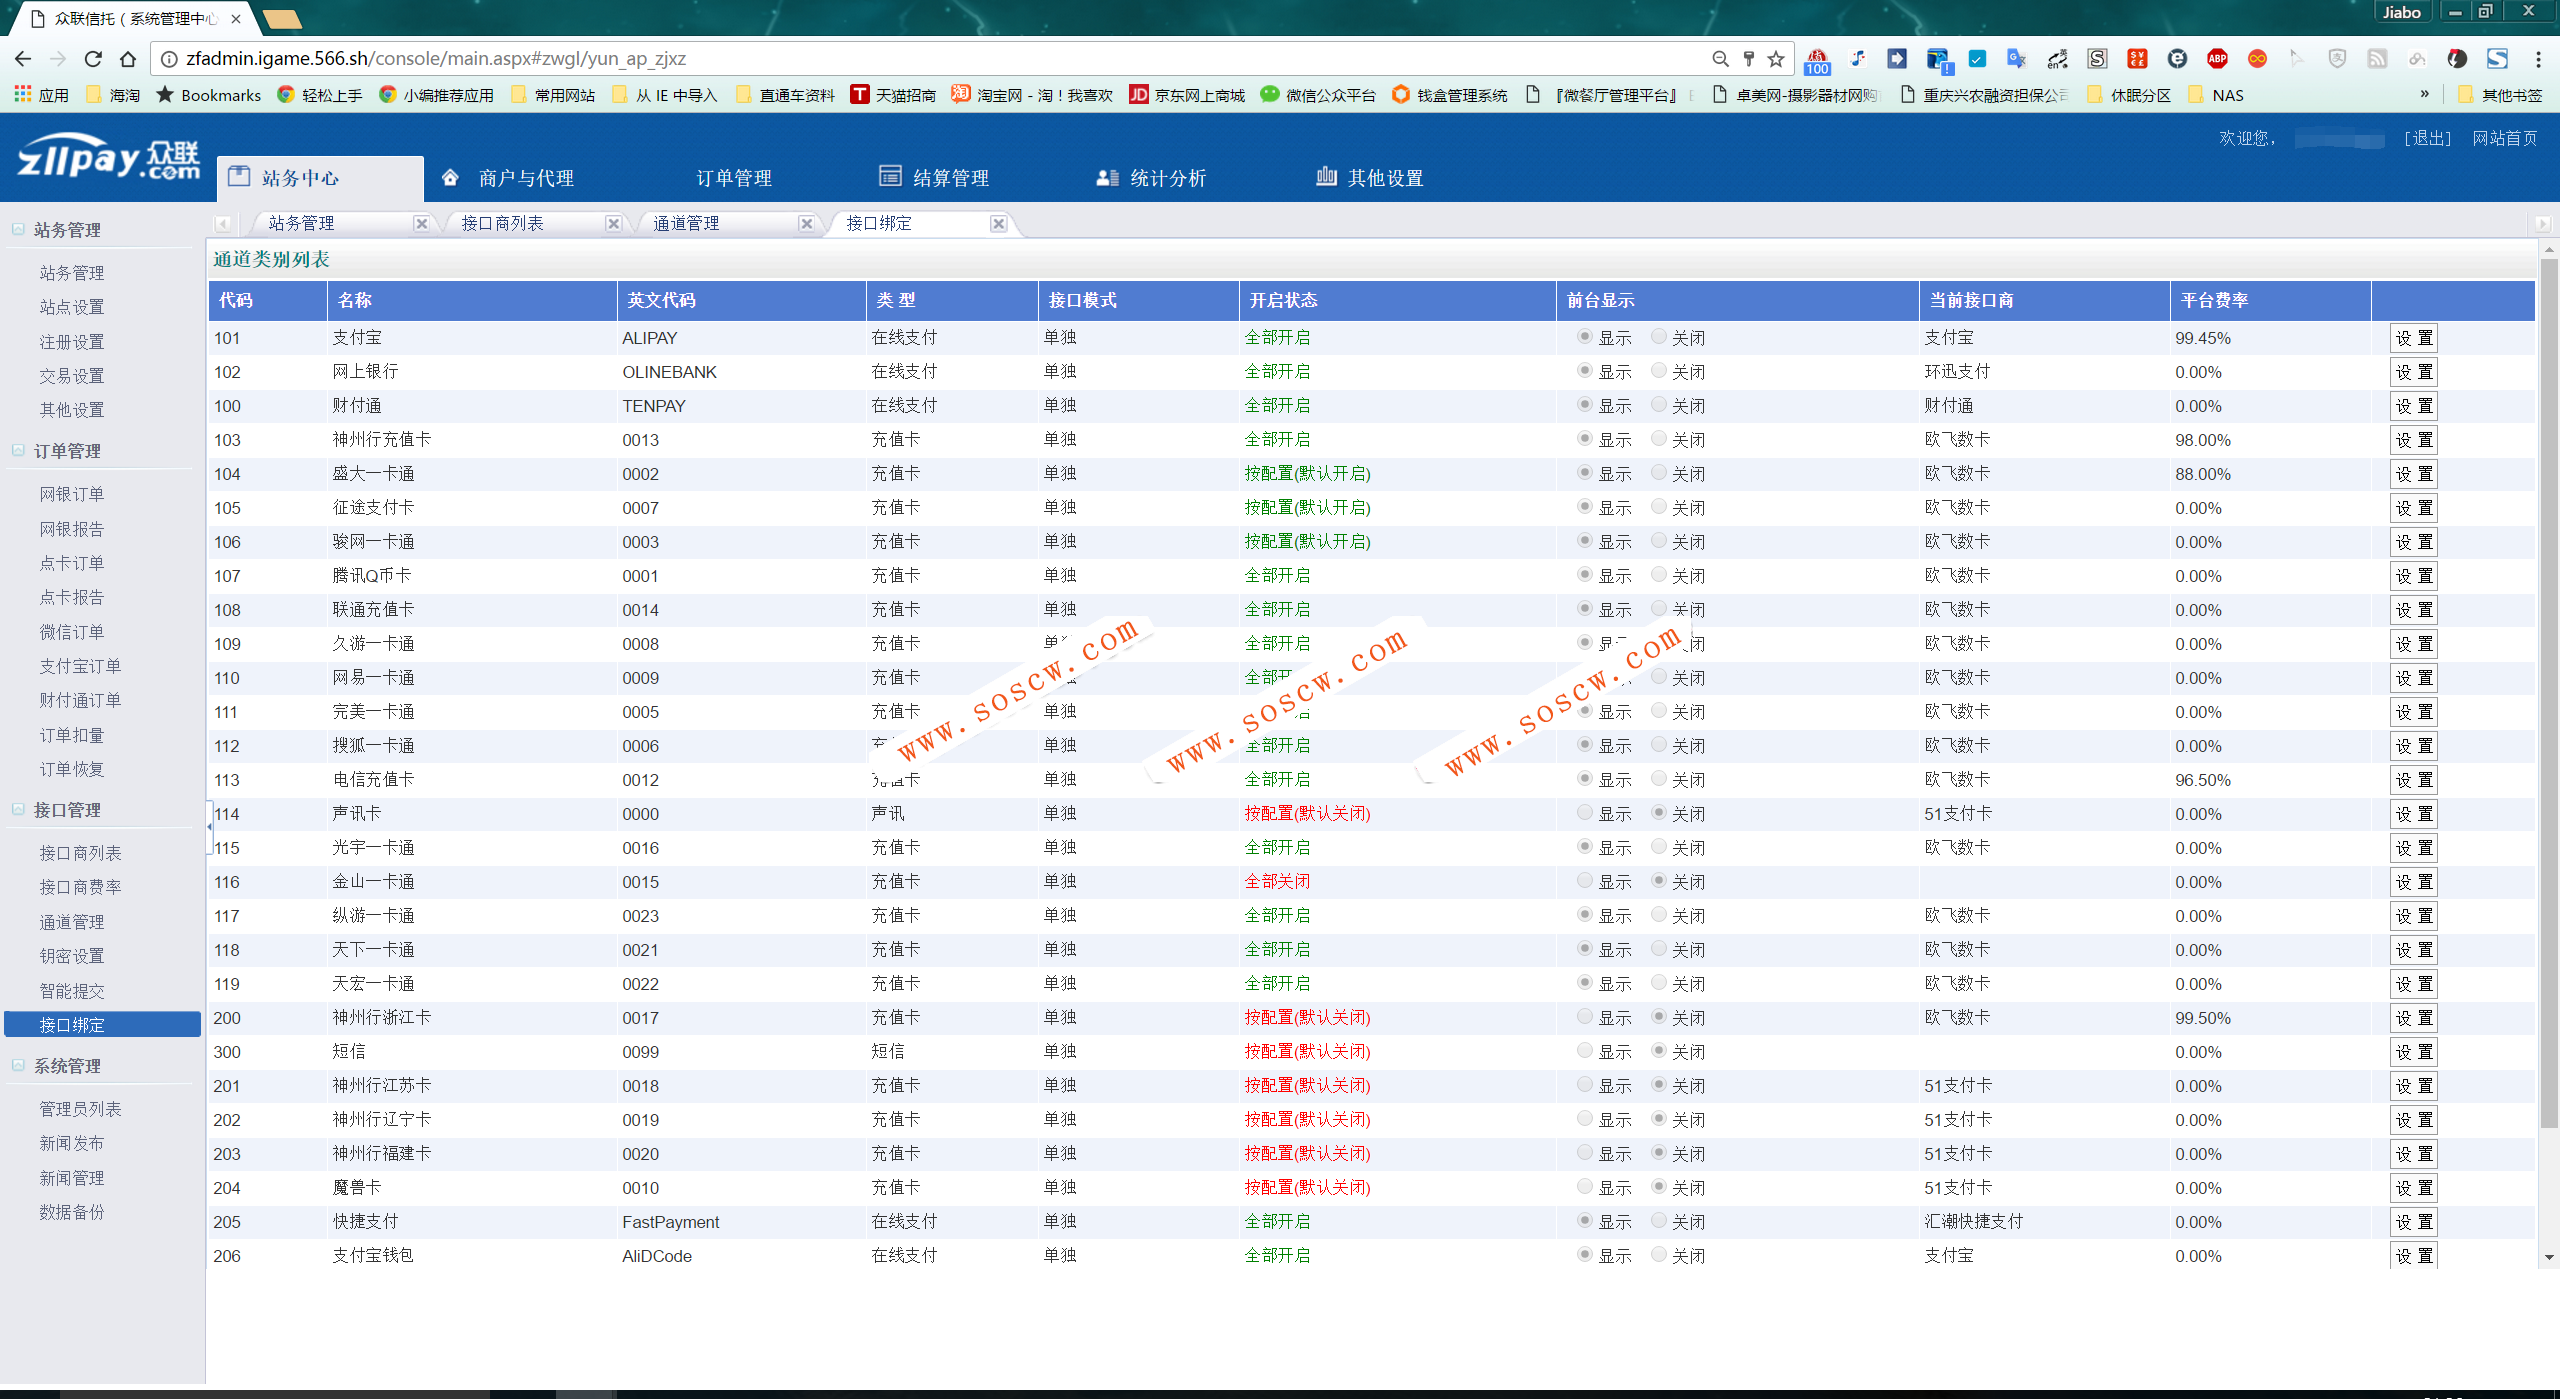Select 显示 radio for 声讯卡 row 114
The image size is (2560, 1399).
tap(1585, 813)
